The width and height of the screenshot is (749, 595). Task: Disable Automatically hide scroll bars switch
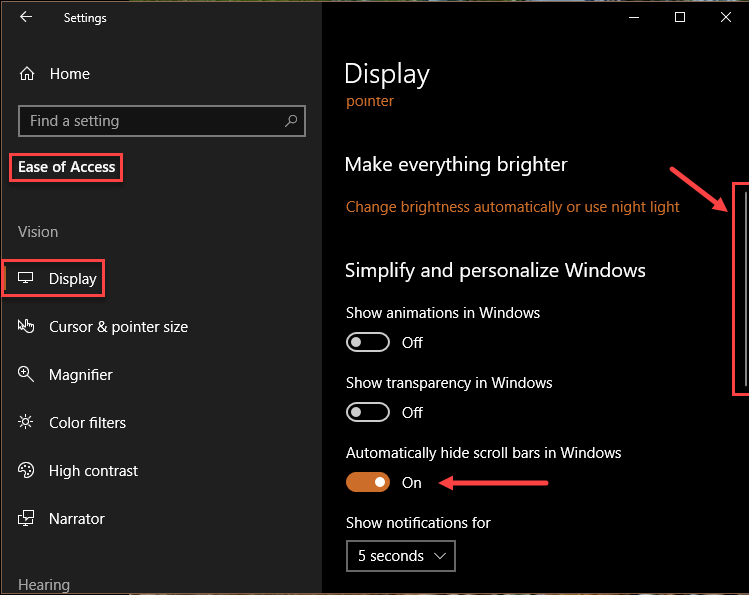pos(368,482)
